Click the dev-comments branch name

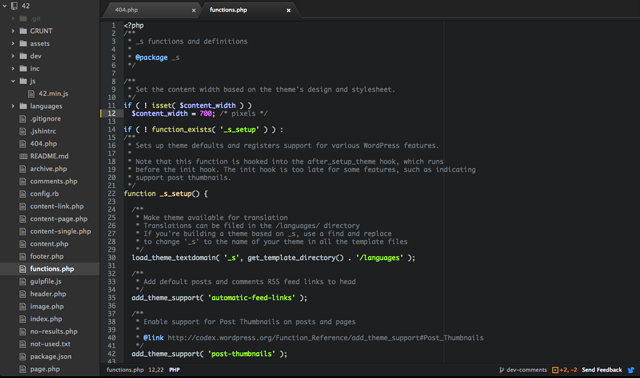pos(527,370)
